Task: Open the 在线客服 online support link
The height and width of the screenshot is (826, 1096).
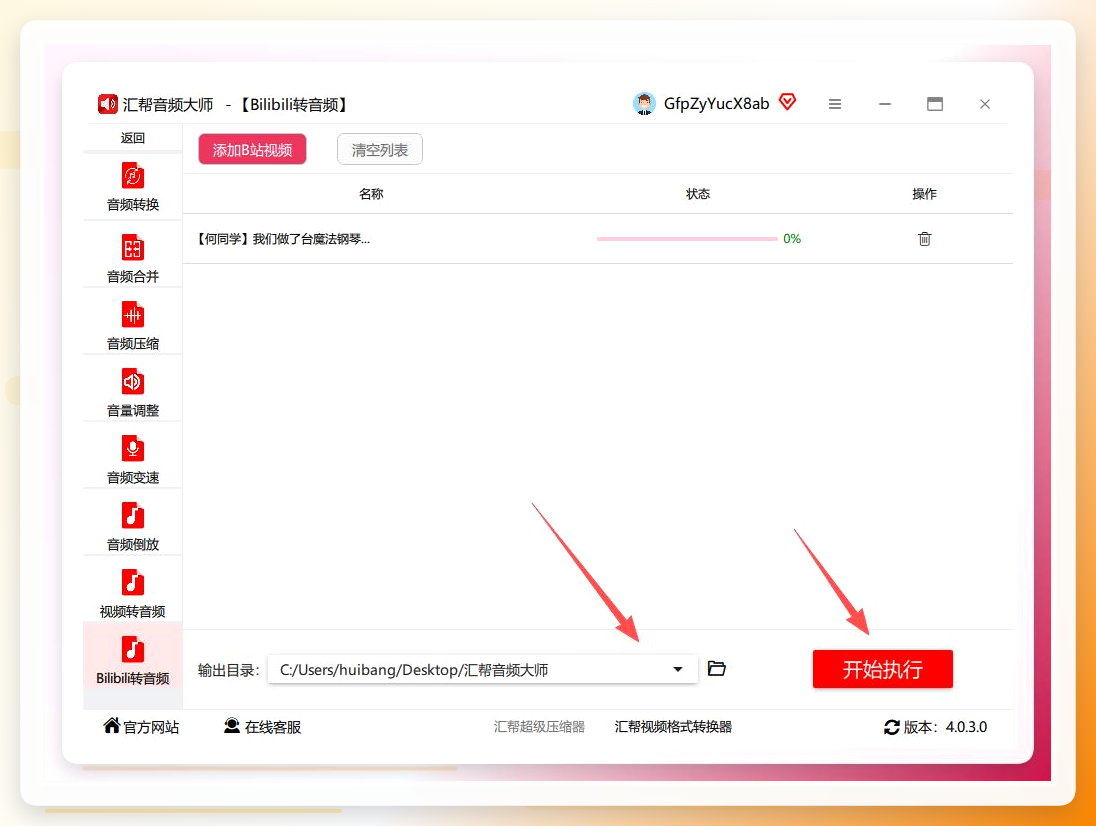Action: 262,727
